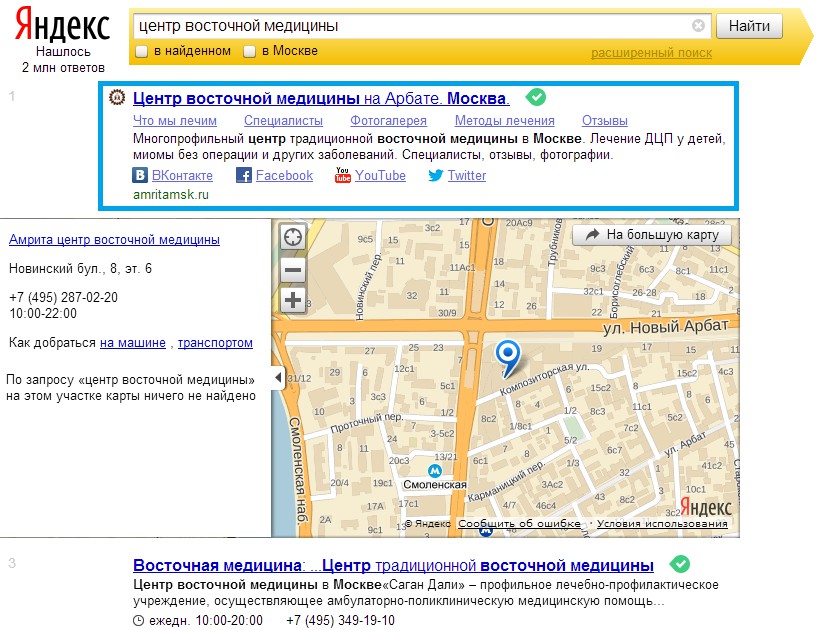
Task: Open the расширенный поиск link
Action: coord(651,53)
